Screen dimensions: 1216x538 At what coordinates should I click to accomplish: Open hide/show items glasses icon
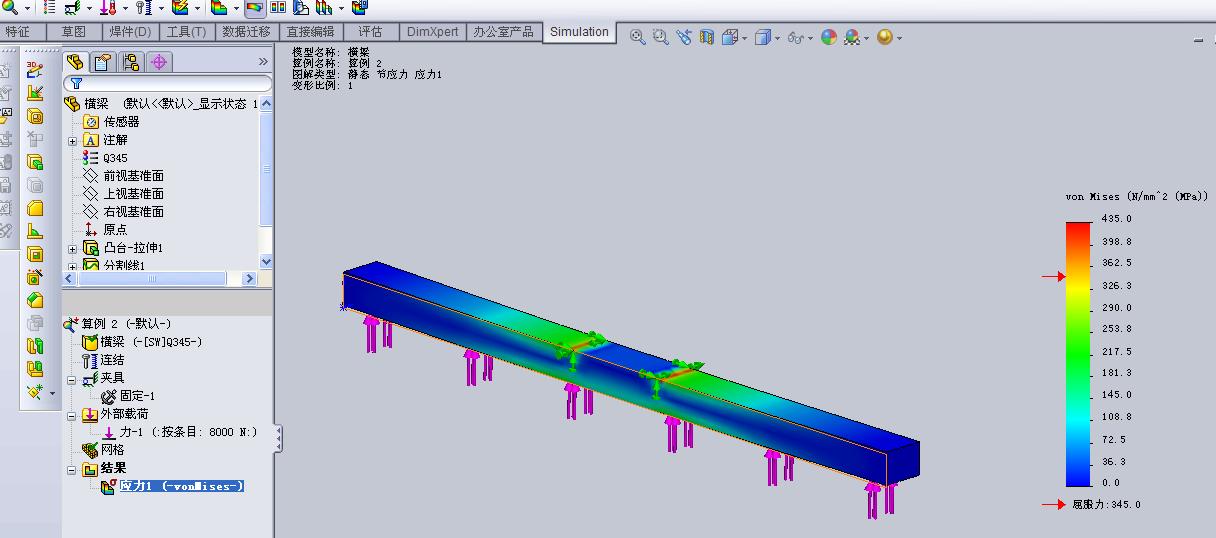[795, 37]
